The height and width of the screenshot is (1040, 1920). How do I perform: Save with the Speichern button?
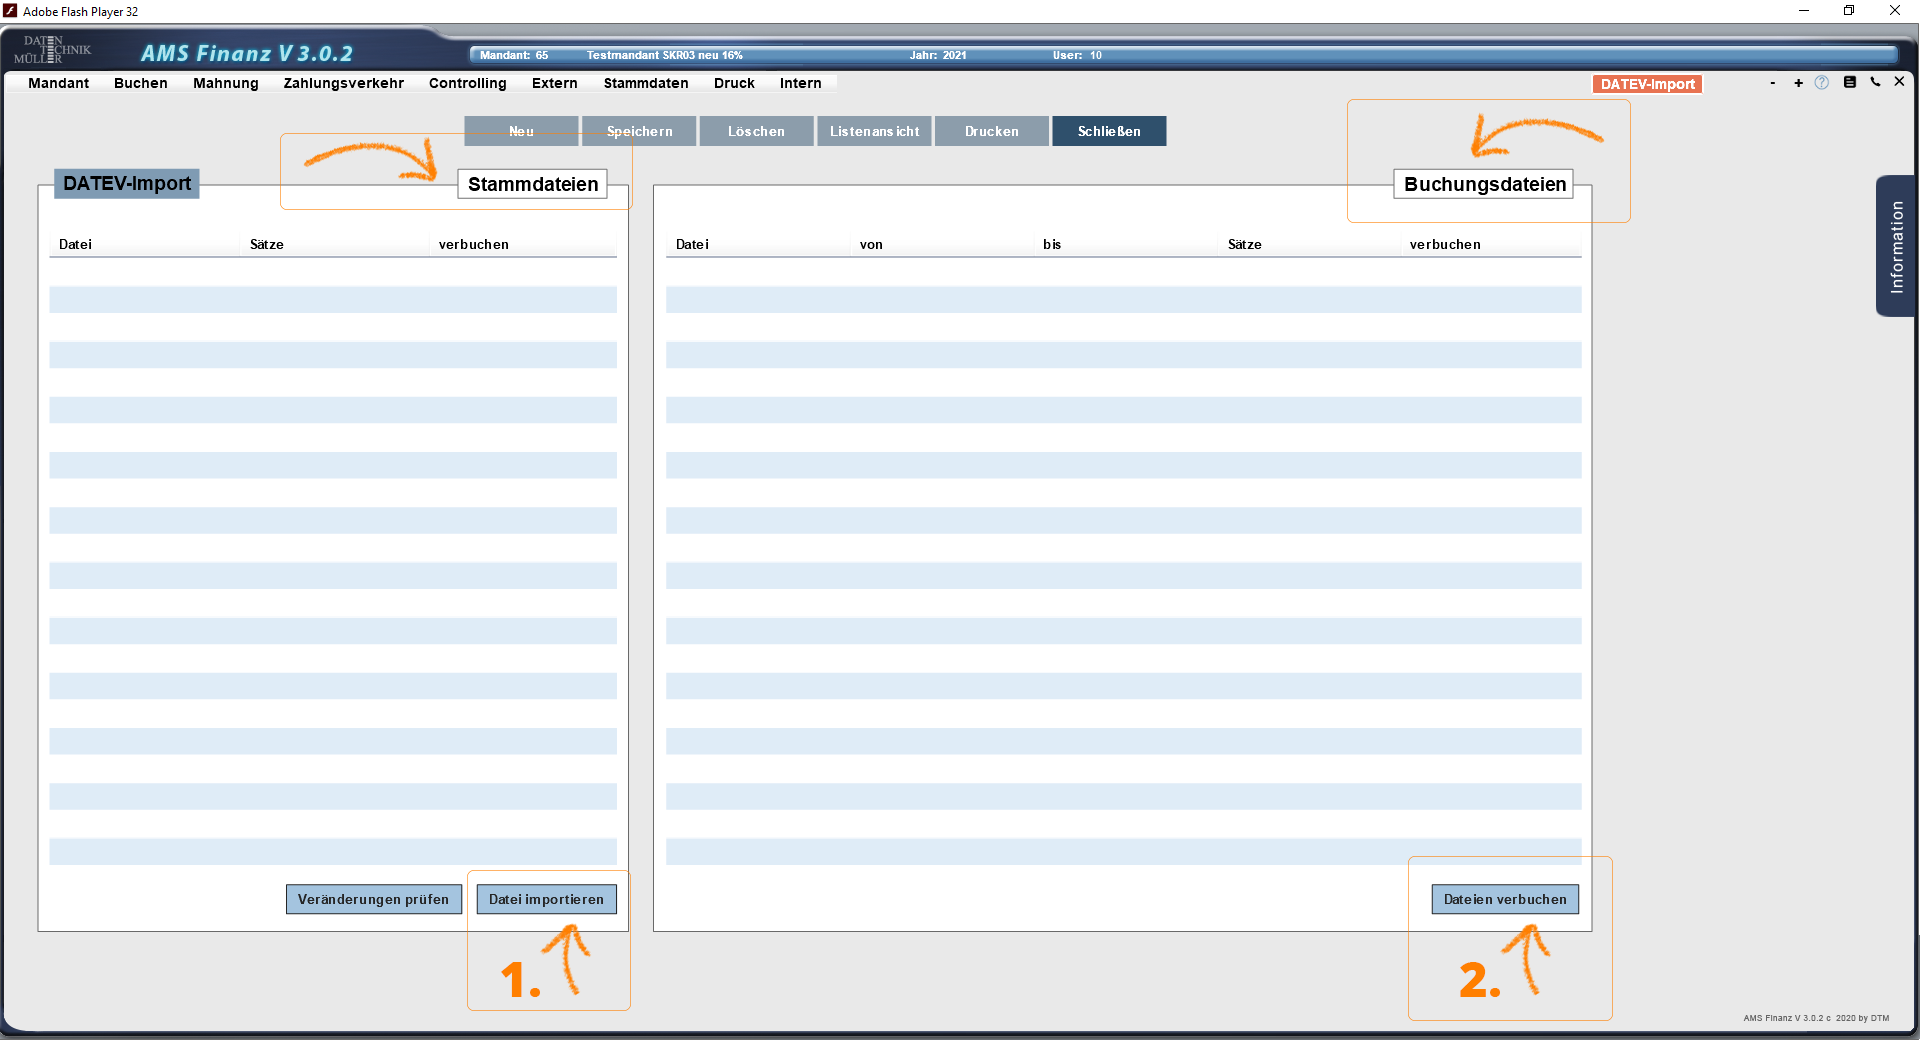coord(638,131)
